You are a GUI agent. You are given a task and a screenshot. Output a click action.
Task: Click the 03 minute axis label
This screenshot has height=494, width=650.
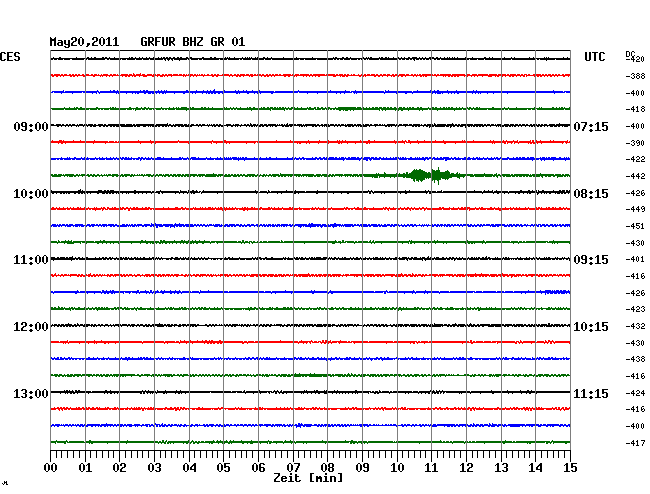[x=154, y=468]
